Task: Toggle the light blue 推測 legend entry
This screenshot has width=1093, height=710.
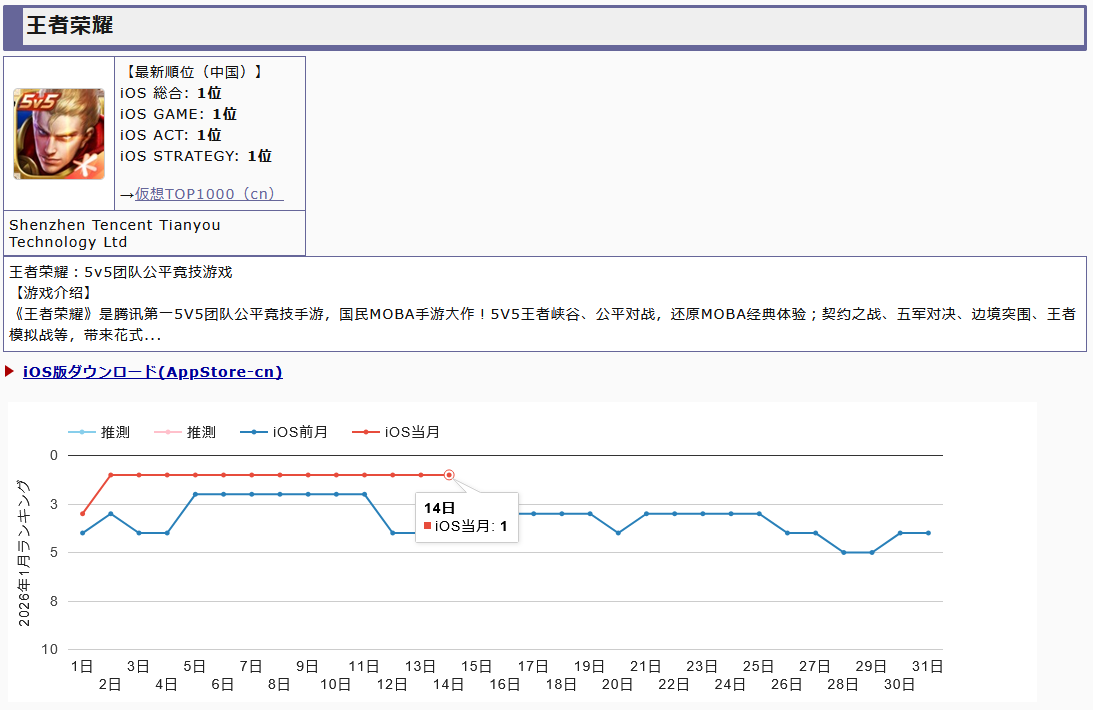Action: (x=99, y=432)
